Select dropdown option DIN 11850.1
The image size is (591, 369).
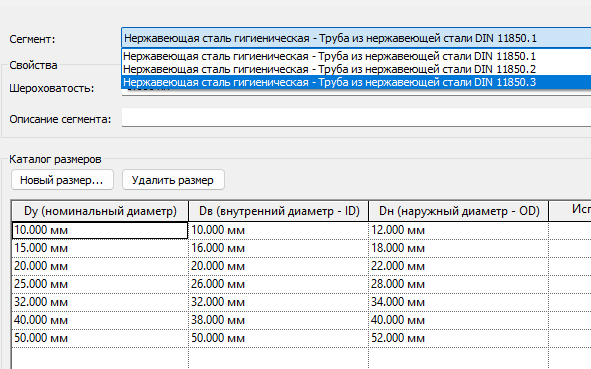tap(356, 56)
